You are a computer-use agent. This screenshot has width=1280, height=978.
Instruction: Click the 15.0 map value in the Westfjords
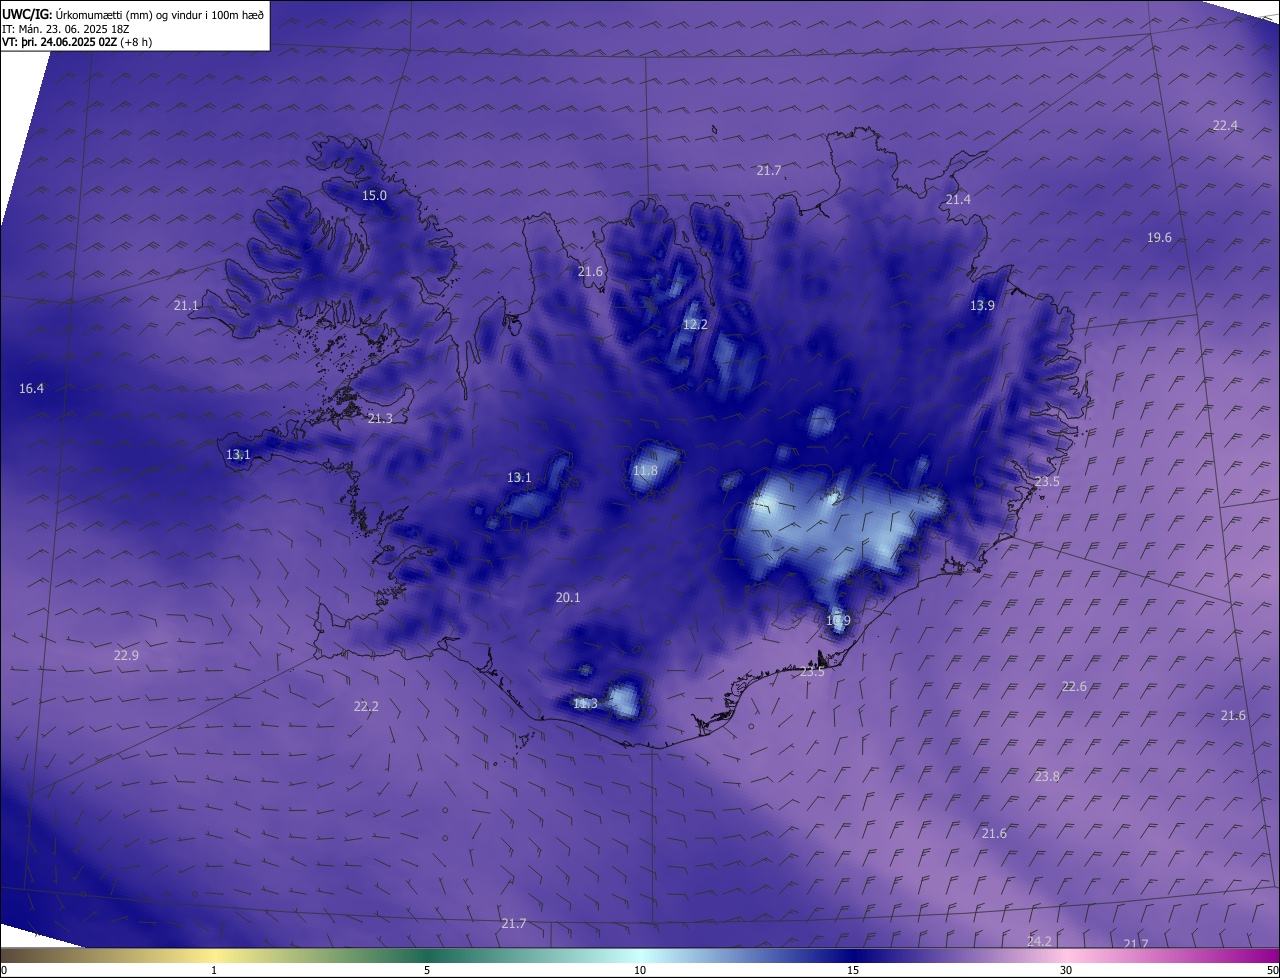[x=374, y=195]
